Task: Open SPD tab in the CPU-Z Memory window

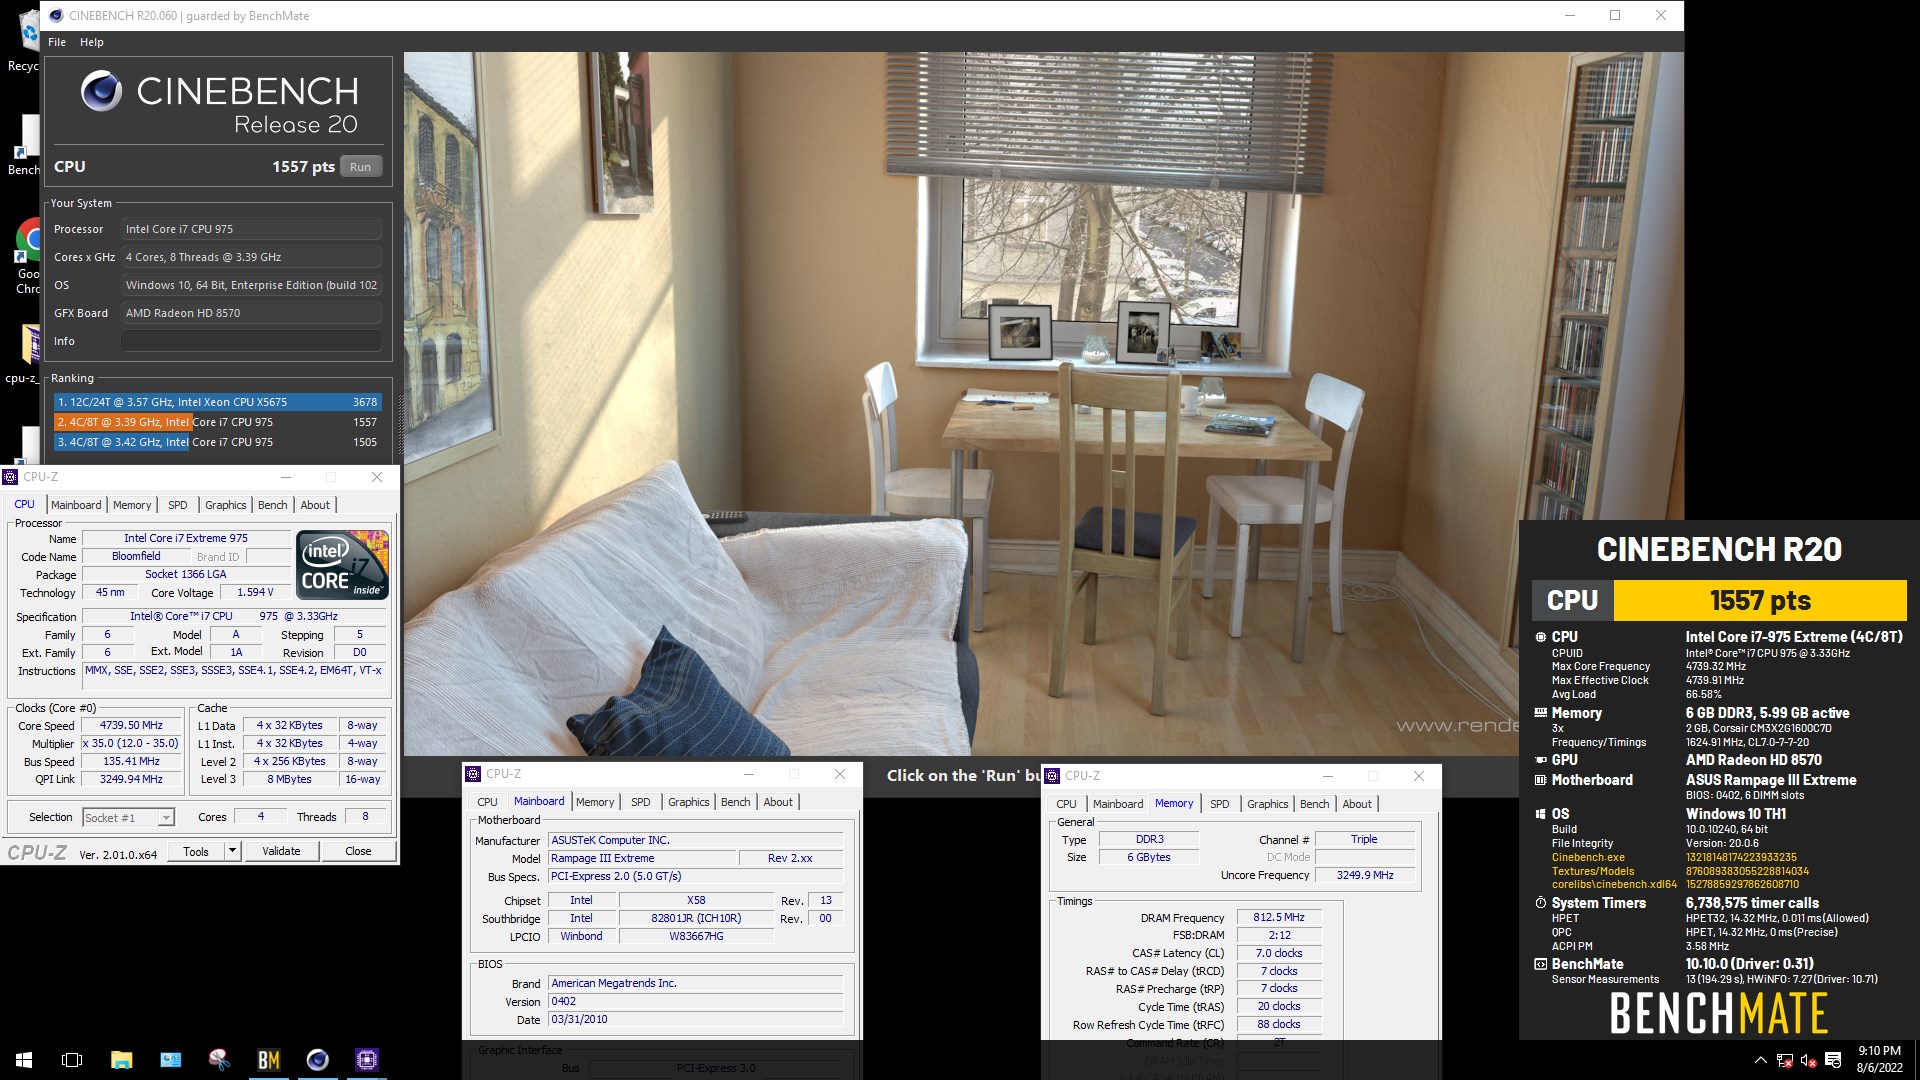Action: coord(1220,804)
